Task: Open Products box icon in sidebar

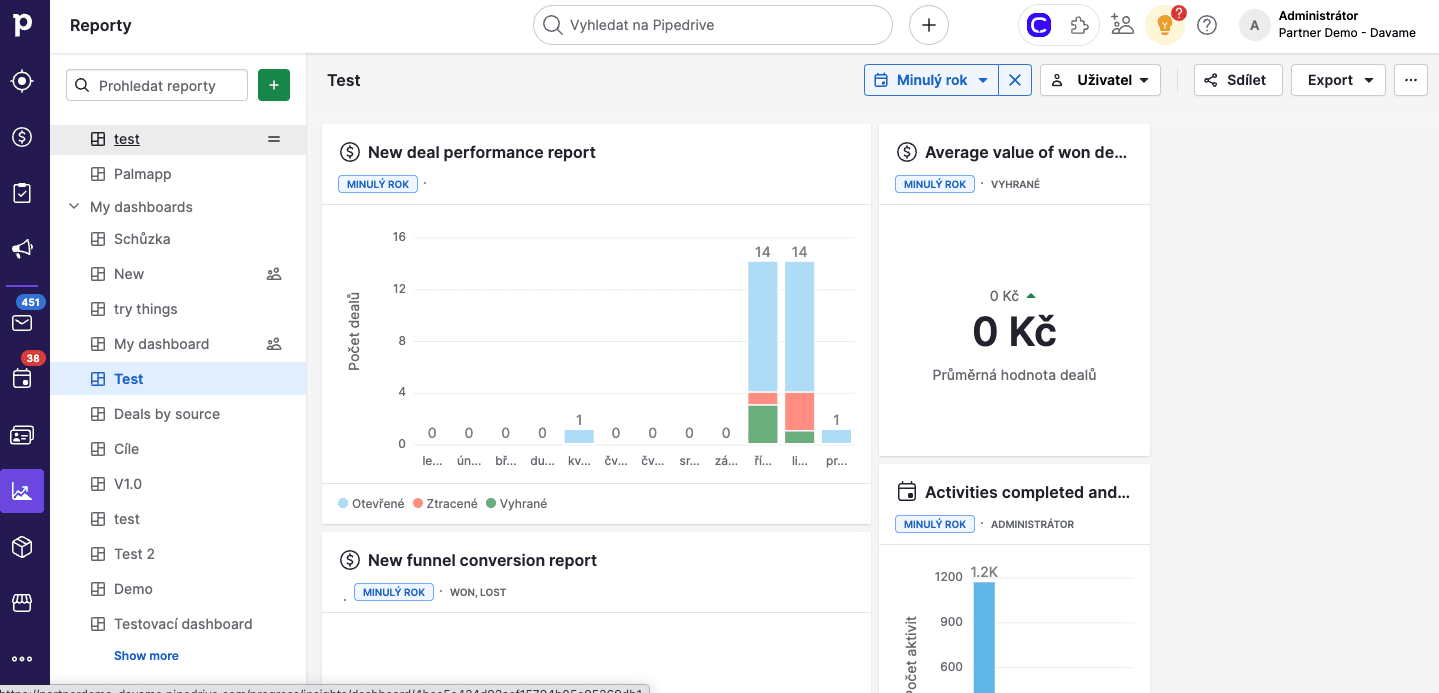Action: (22, 547)
